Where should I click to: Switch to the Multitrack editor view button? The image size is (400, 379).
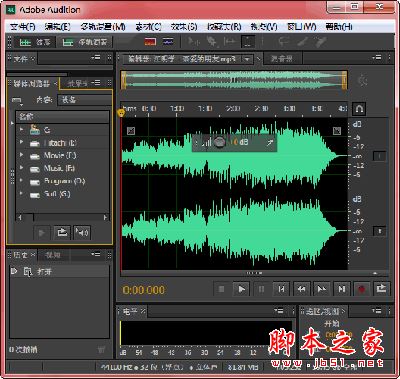pos(85,42)
